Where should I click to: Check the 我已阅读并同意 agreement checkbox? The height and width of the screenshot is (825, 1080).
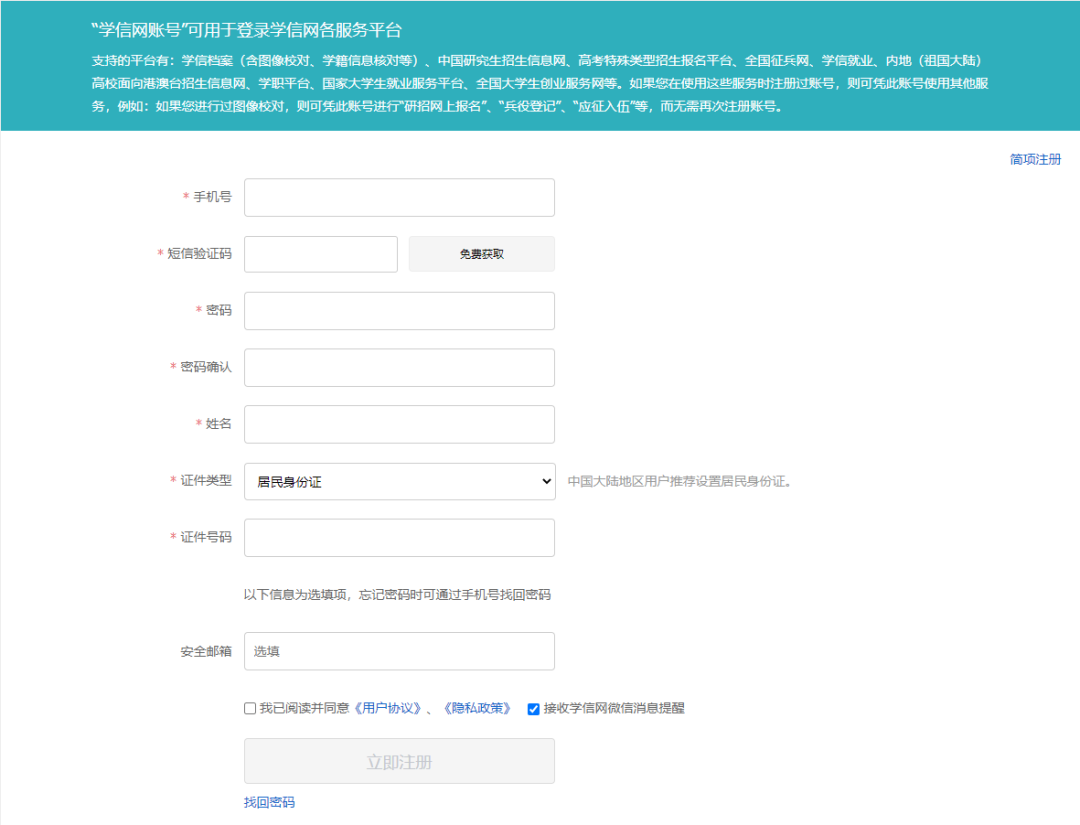[250, 709]
